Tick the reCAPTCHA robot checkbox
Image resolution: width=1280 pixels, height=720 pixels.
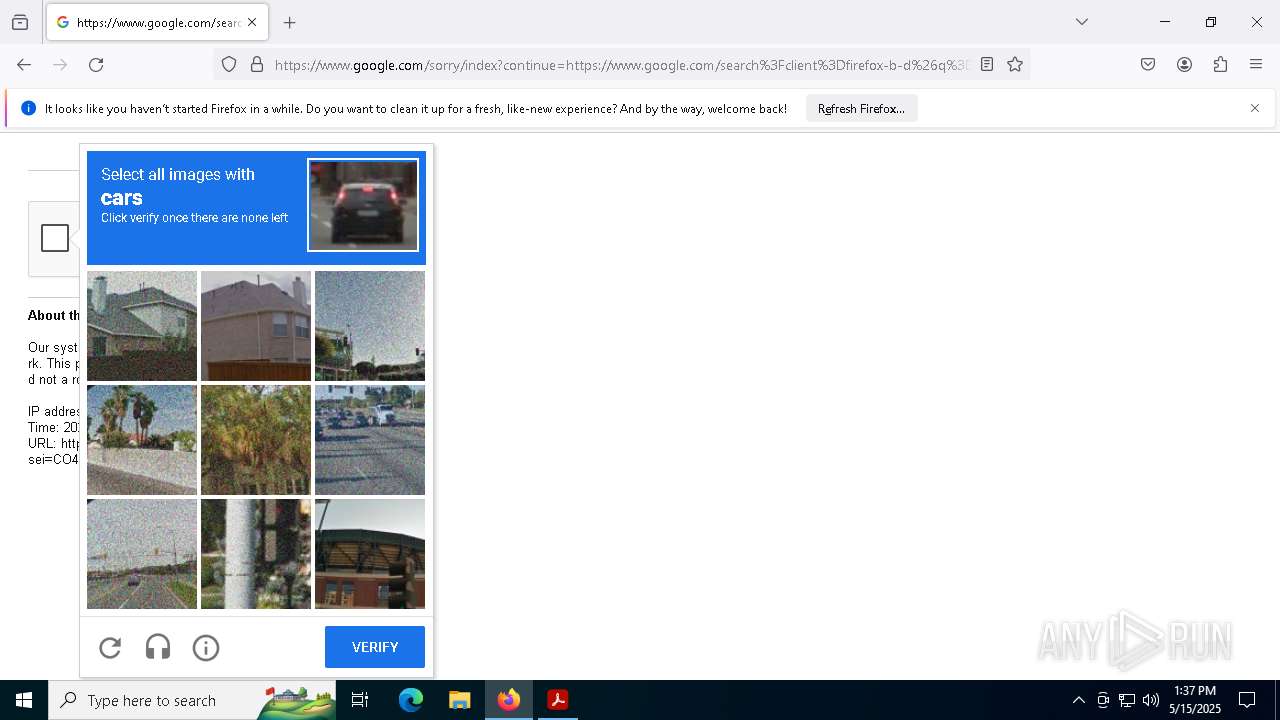55,238
